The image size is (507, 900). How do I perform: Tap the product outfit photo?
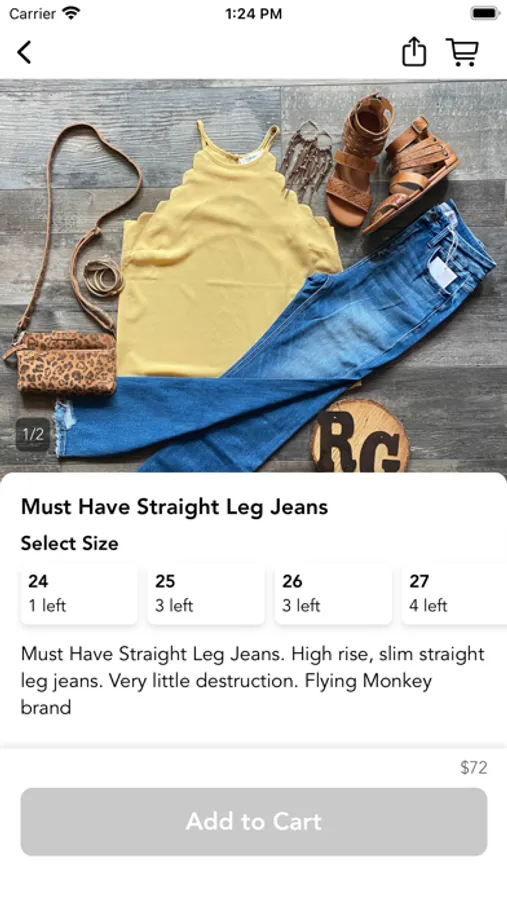click(x=253, y=276)
